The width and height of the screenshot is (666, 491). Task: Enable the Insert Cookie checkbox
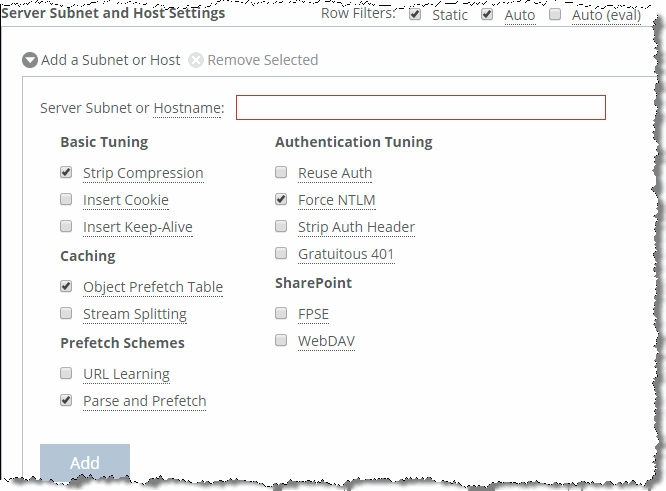(x=66, y=199)
